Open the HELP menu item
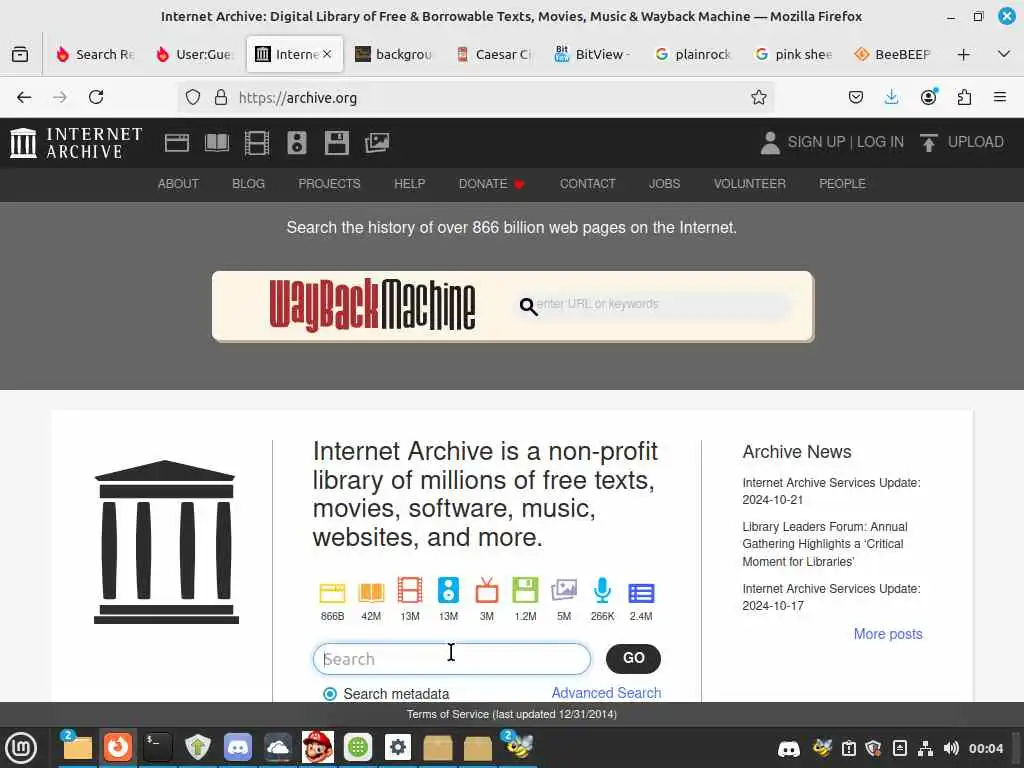Screen dimensions: 1024x768 (x=409, y=184)
